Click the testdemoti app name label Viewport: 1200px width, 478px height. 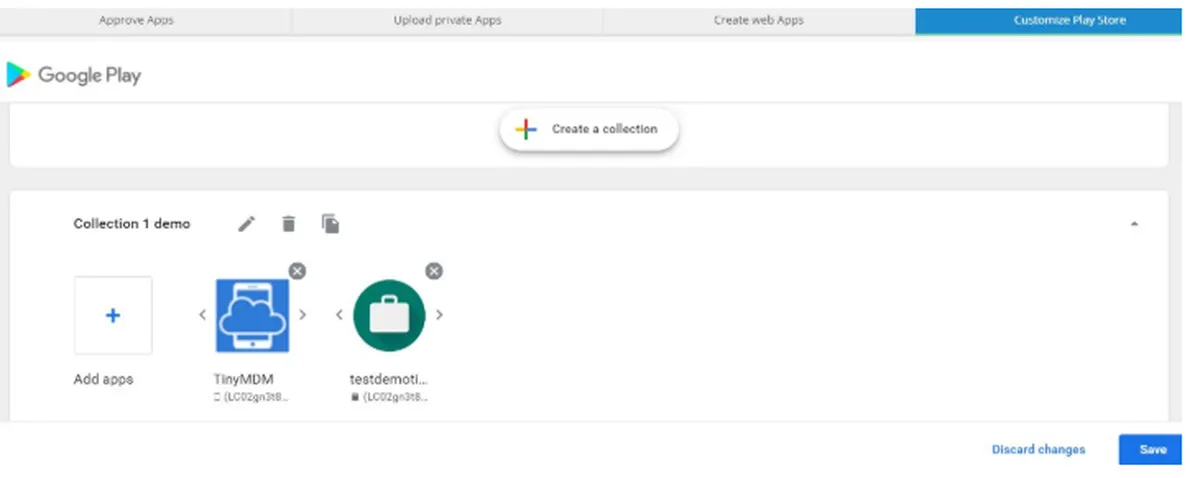tap(389, 380)
